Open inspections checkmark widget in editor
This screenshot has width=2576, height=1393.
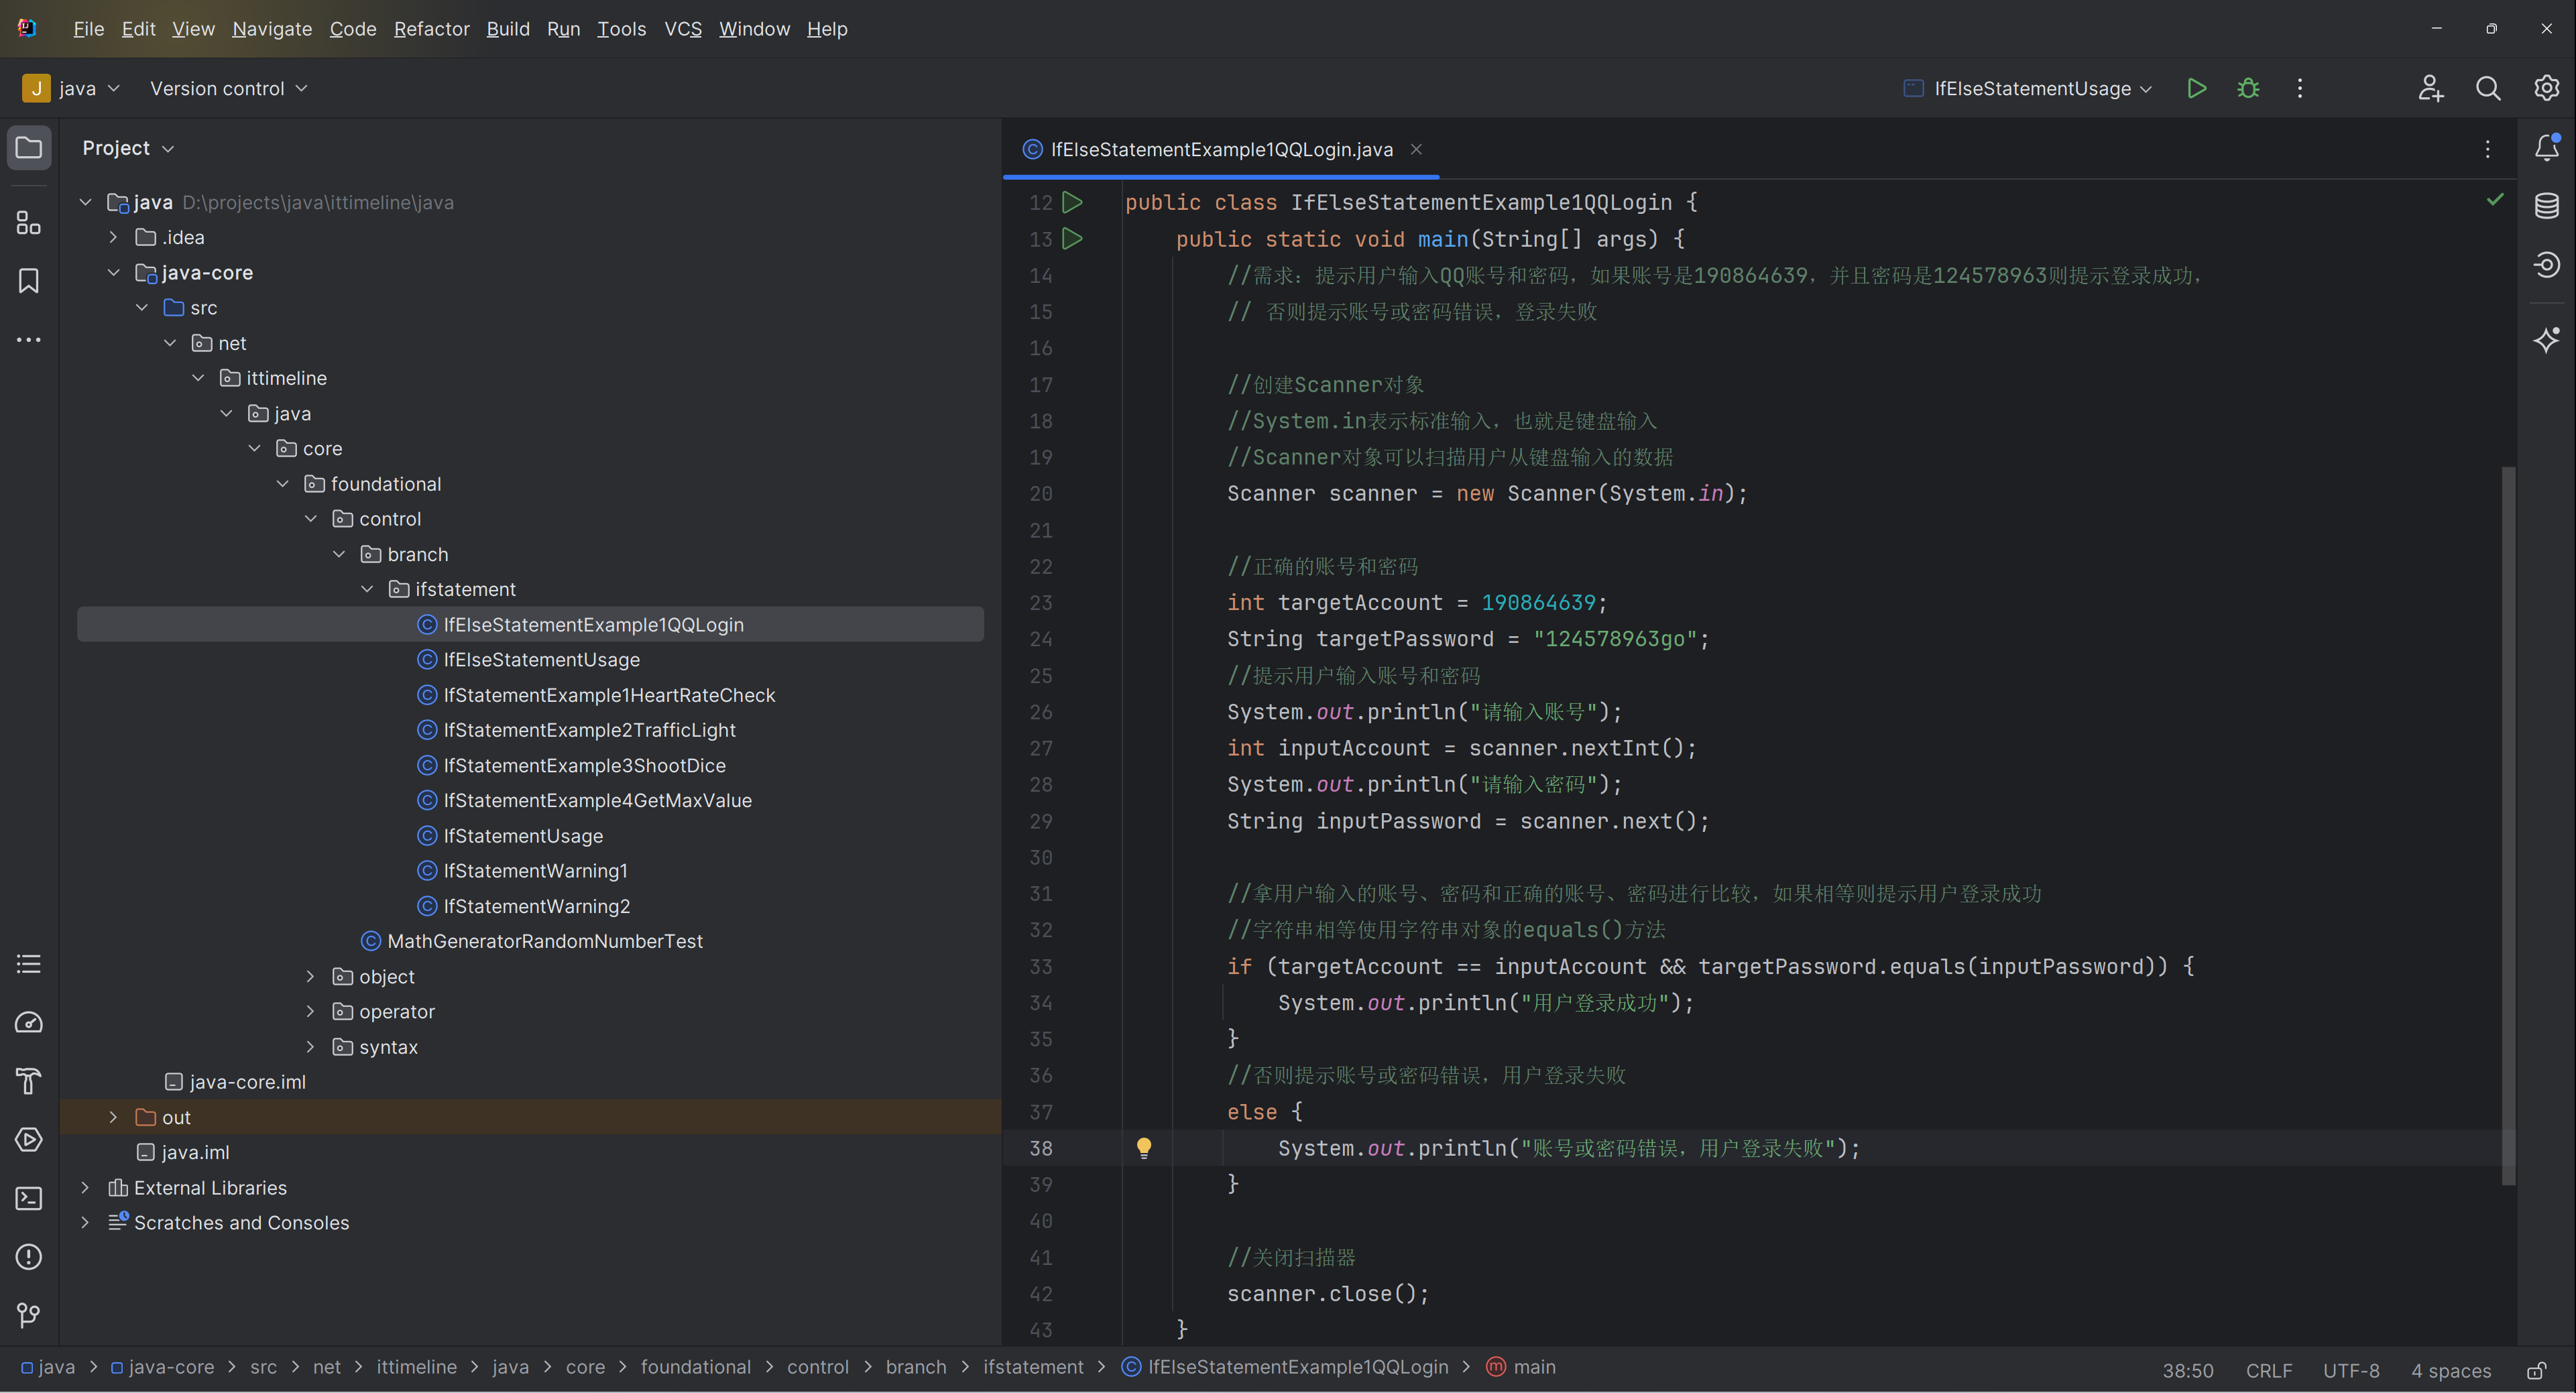coord(2495,200)
